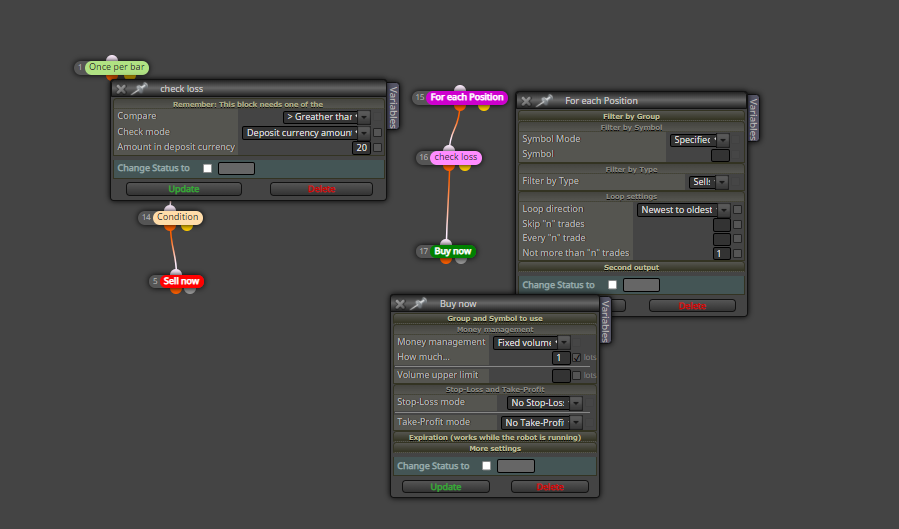Viewport: 899px width, 529px height.
Task: Close the check loss panel
Action: coord(120,89)
